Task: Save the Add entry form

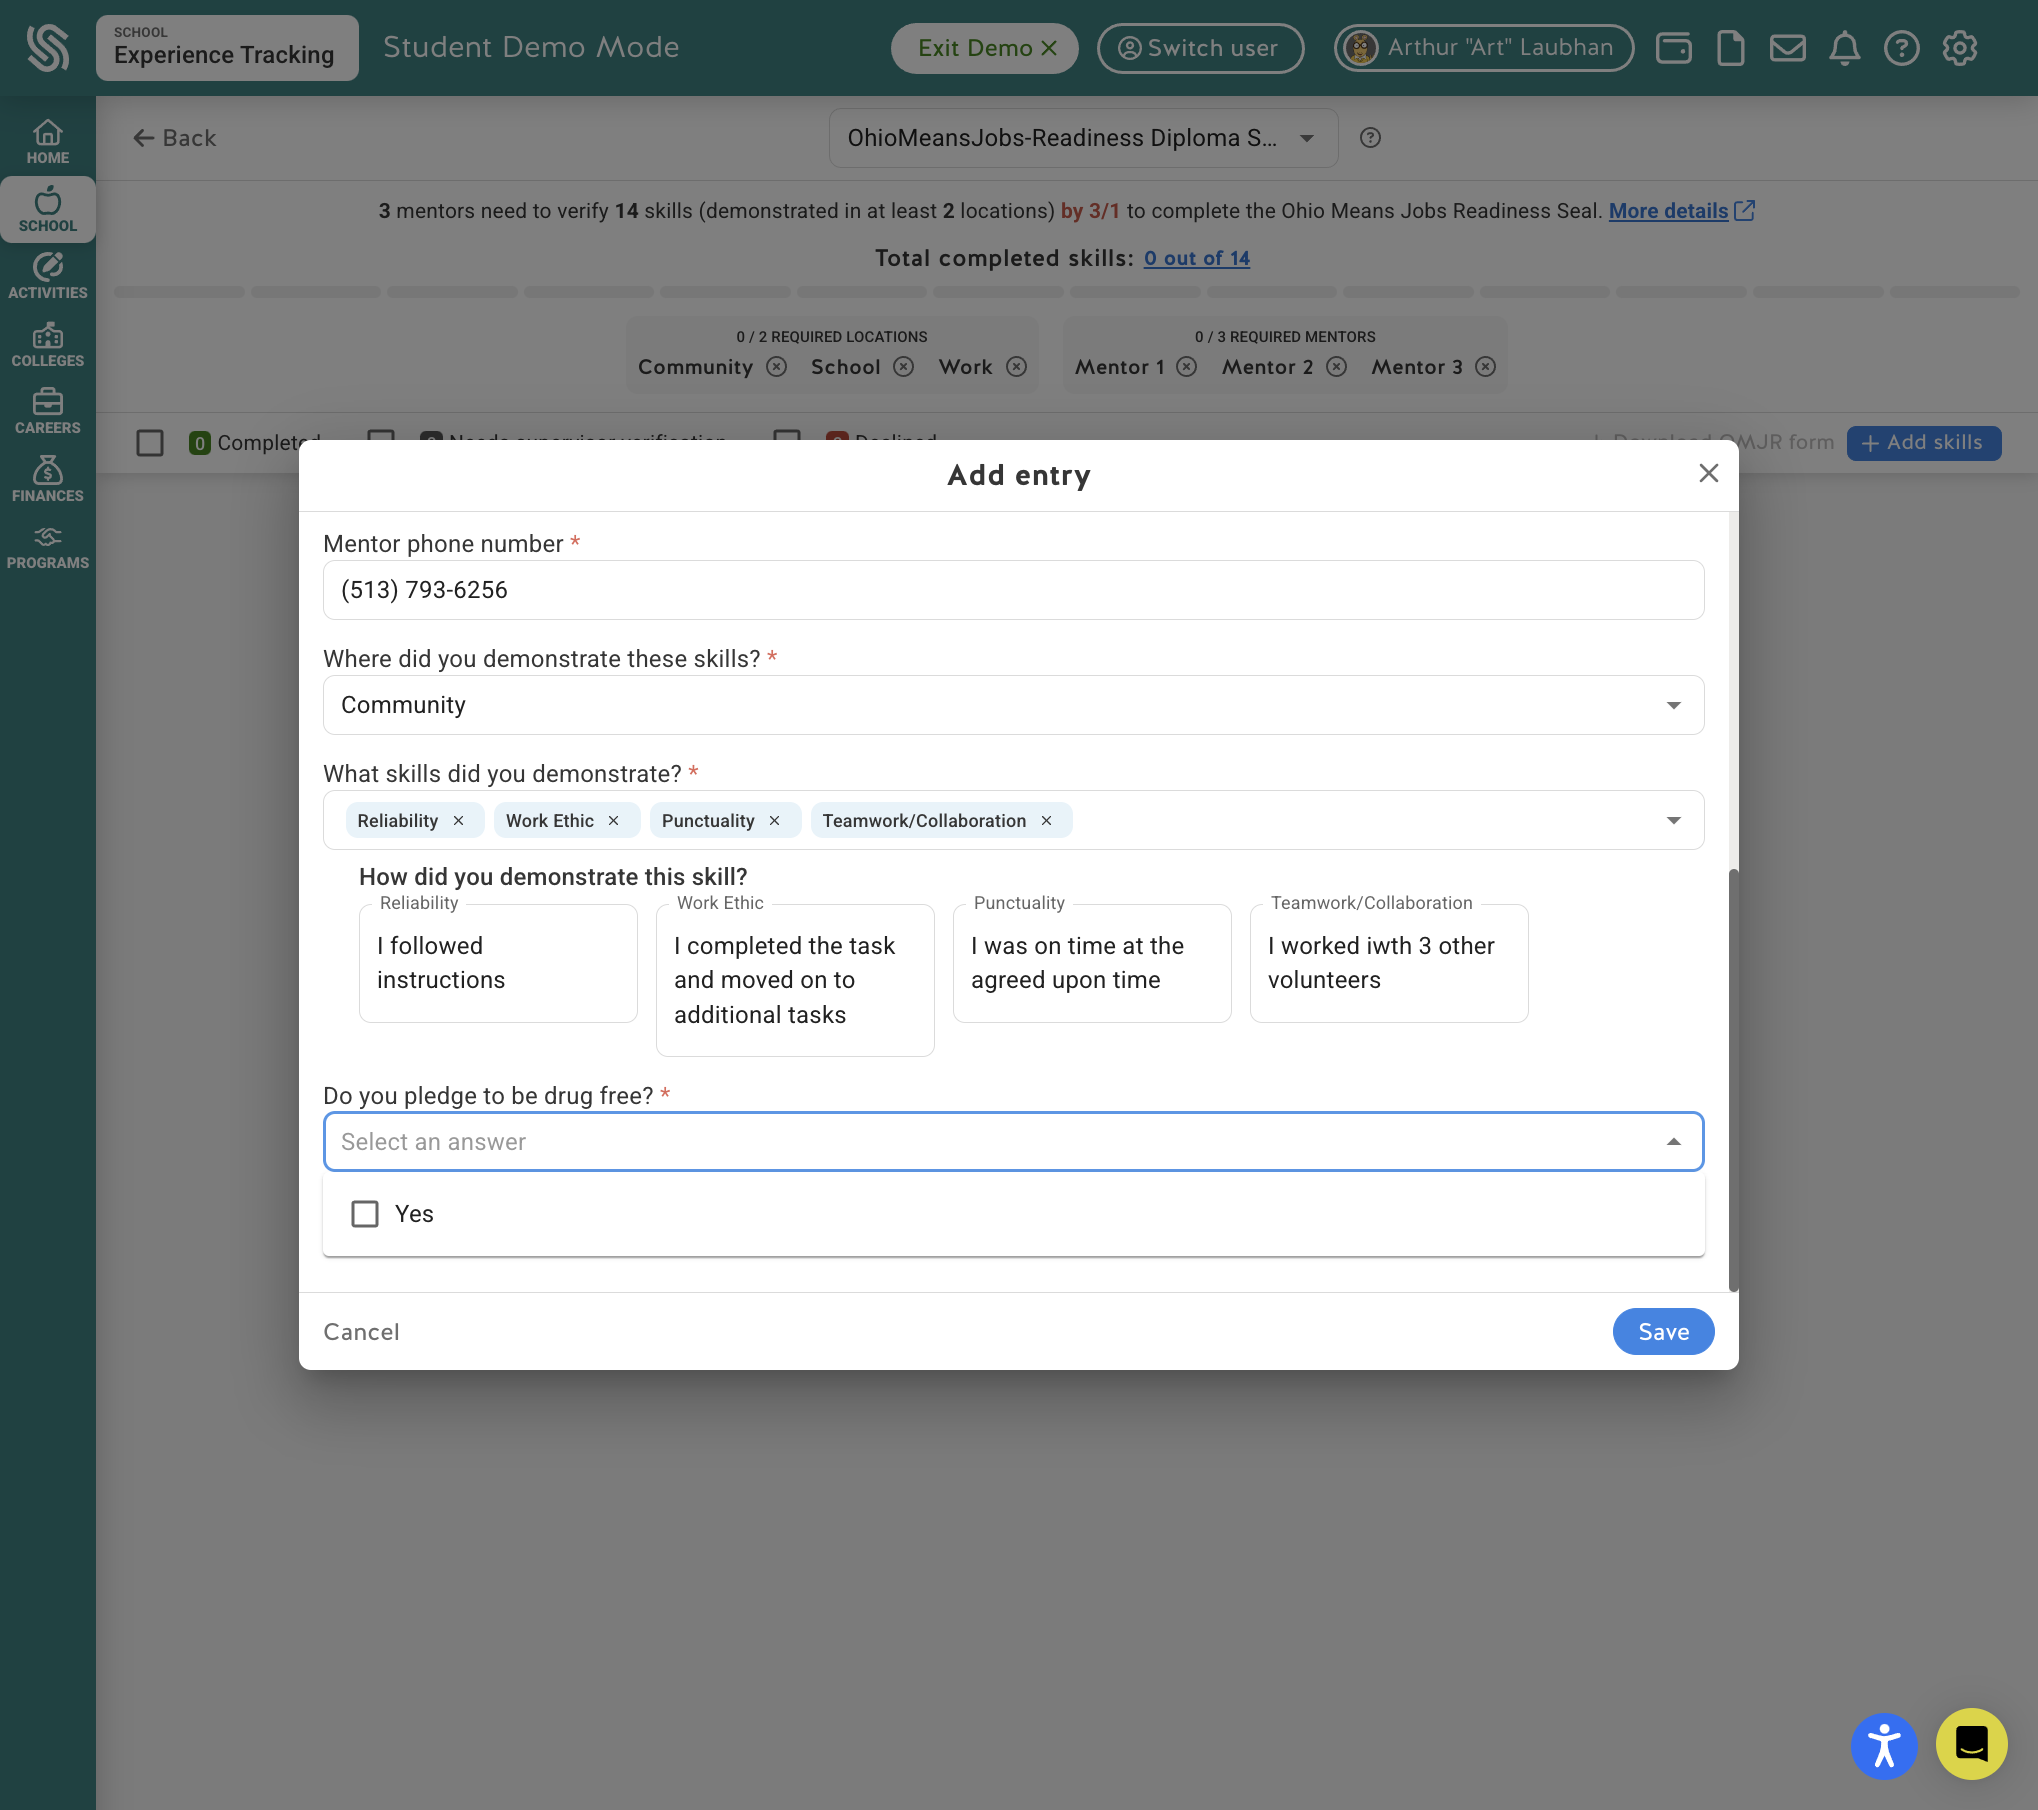Action: point(1663,1332)
